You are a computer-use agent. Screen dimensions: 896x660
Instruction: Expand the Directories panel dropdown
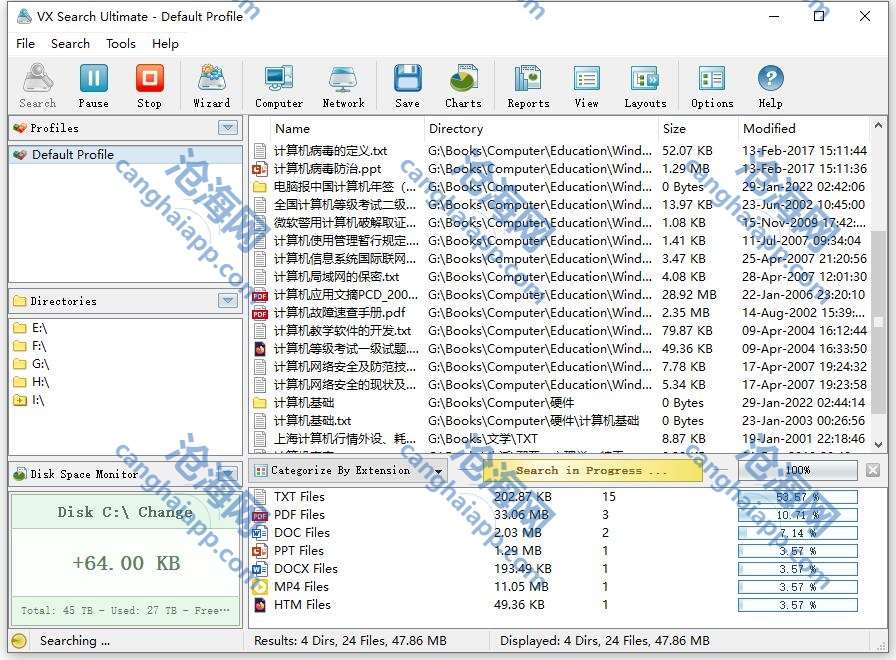[228, 301]
